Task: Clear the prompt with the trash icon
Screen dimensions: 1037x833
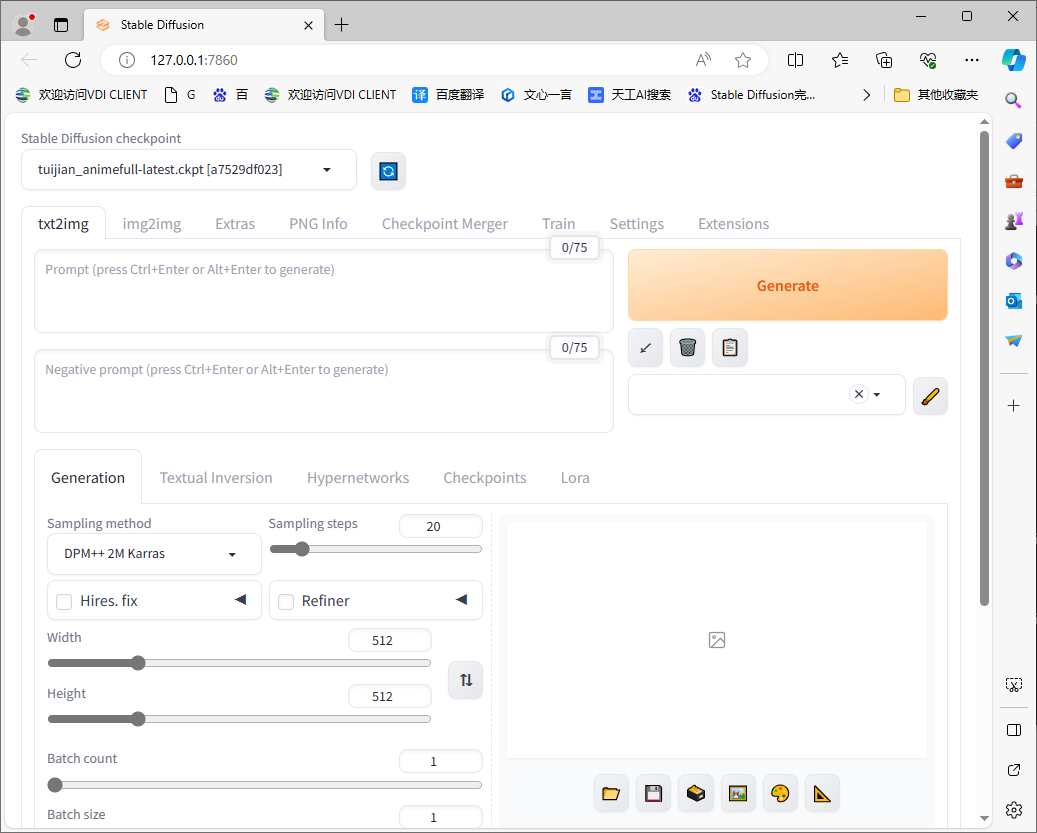Action: pyautogui.click(x=688, y=347)
